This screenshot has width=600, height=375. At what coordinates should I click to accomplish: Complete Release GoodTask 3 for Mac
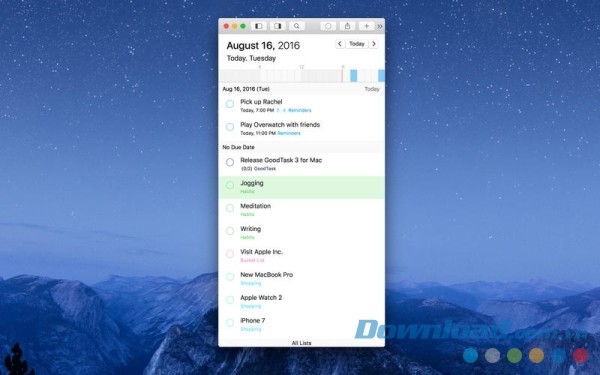pos(230,162)
